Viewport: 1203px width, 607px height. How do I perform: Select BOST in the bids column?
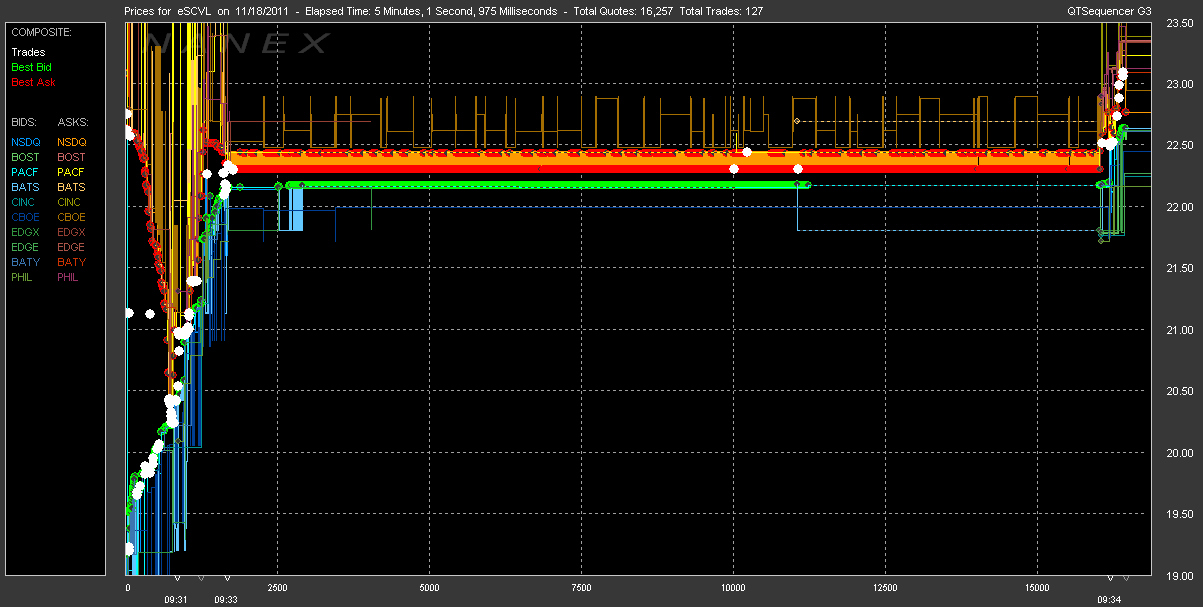[x=26, y=157]
